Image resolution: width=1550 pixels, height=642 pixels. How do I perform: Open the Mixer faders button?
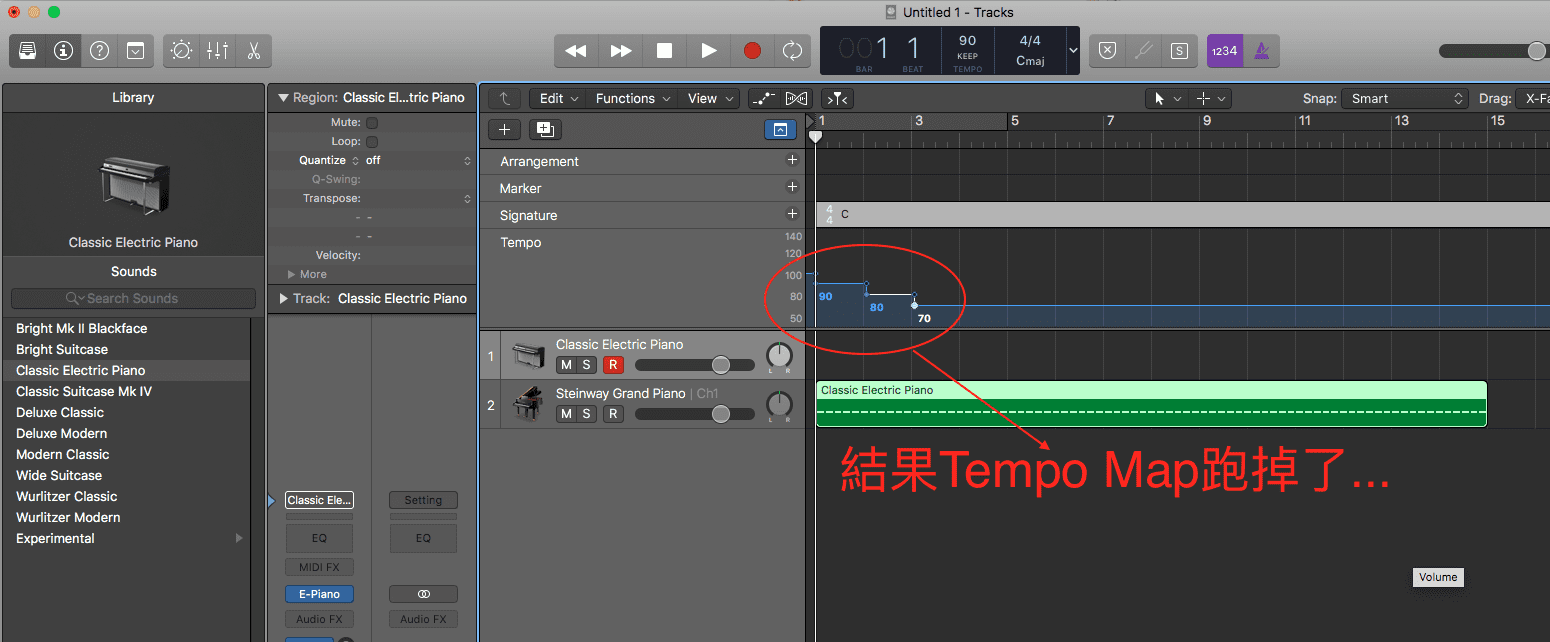(x=217, y=51)
